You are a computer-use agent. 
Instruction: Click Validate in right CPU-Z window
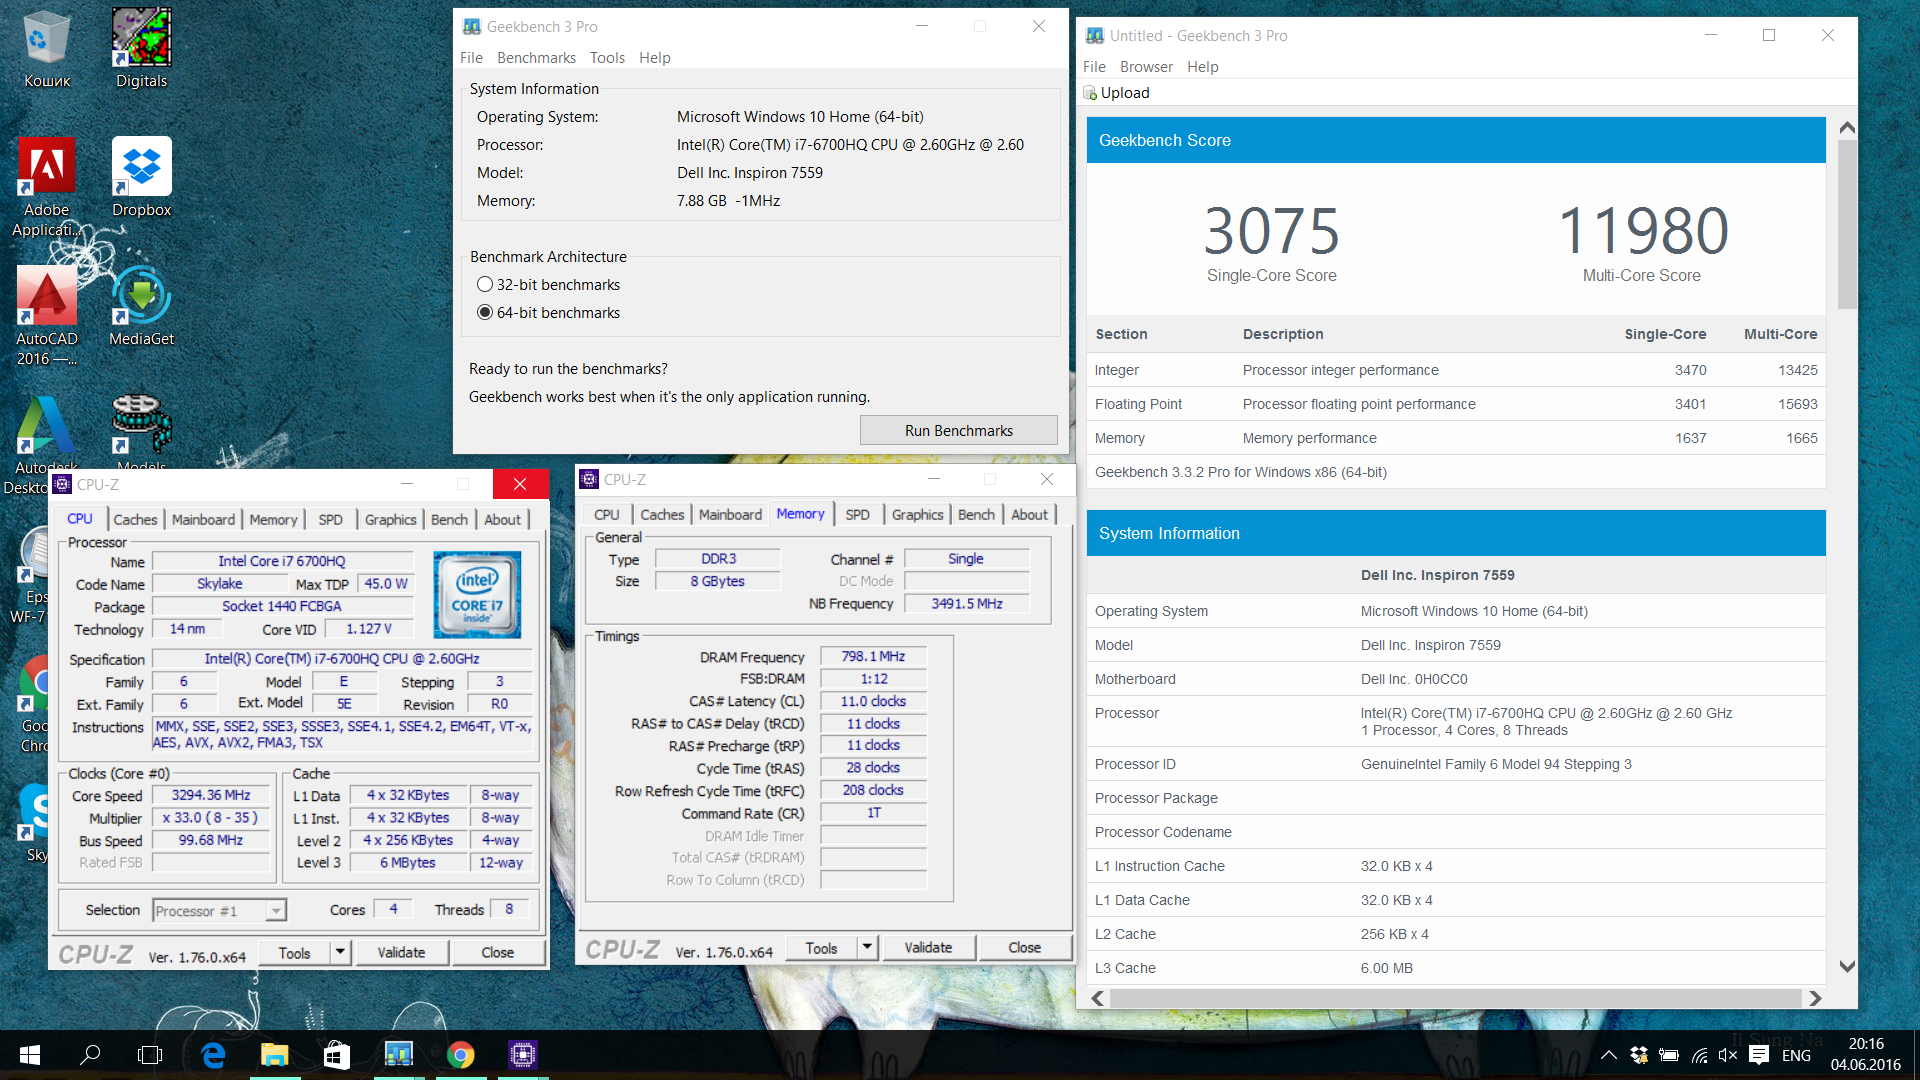point(928,948)
